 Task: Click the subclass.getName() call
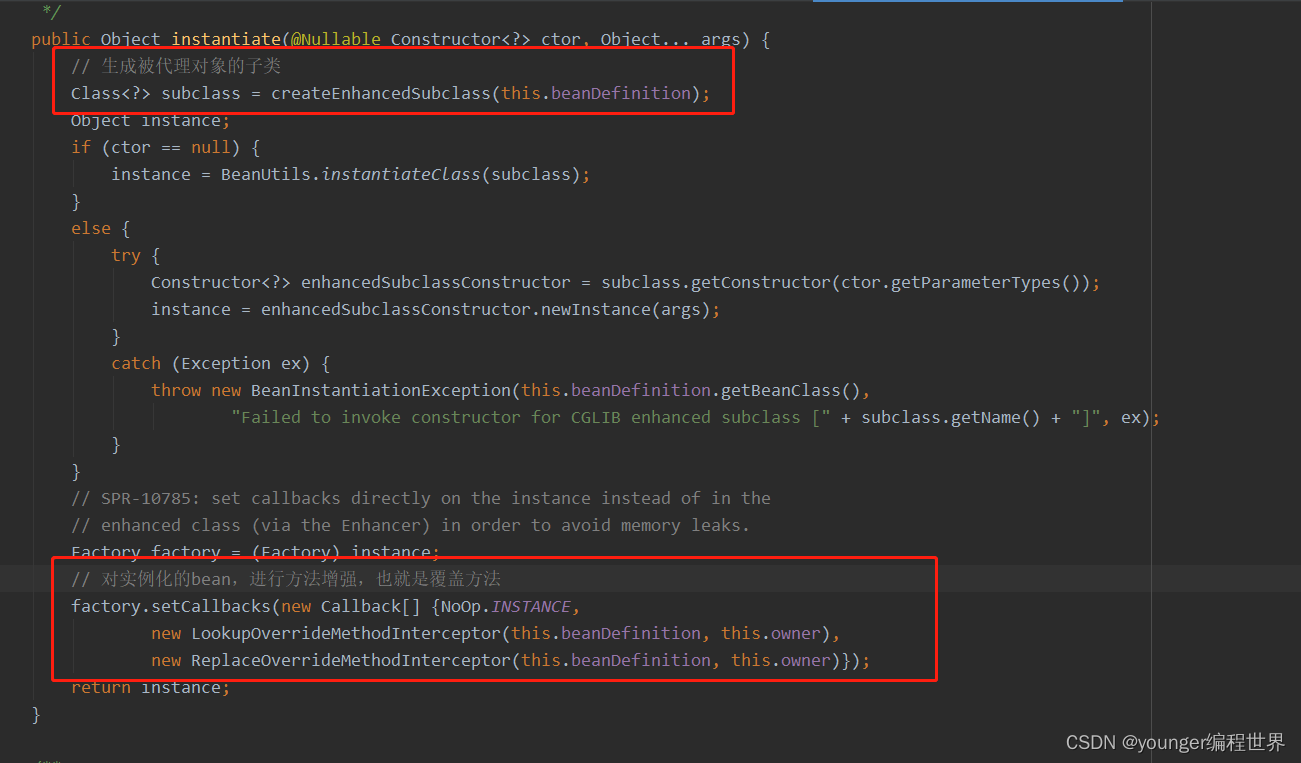tap(951, 417)
